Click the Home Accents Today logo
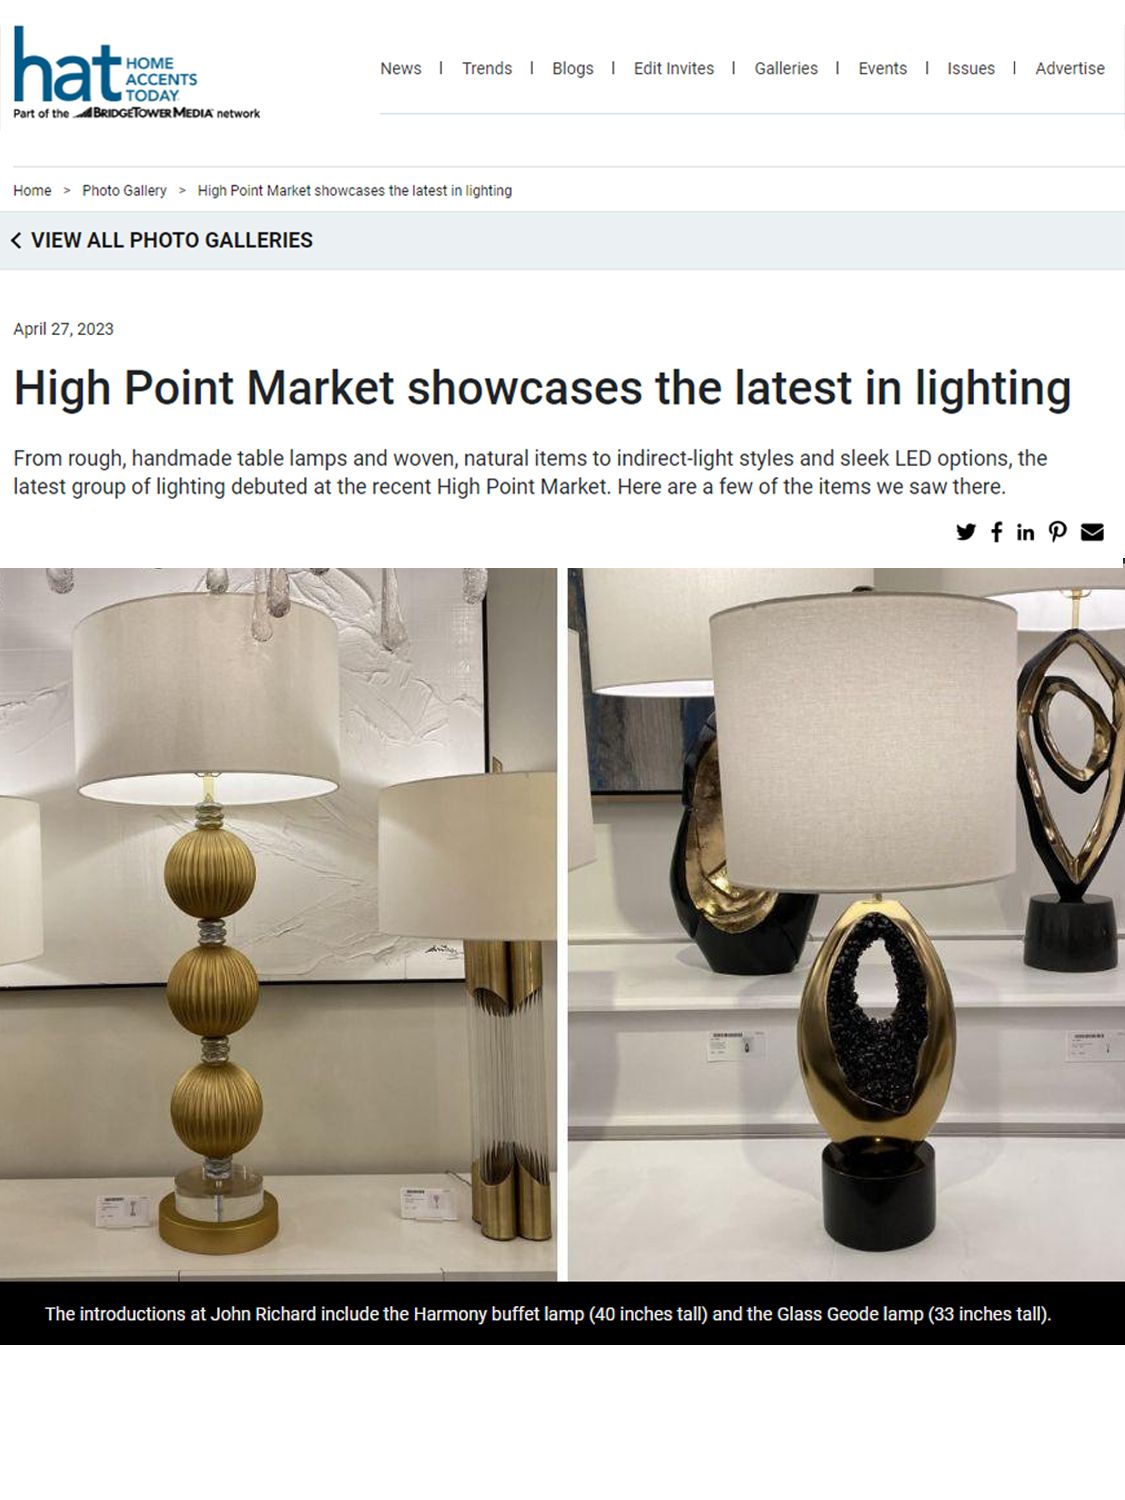Viewport: 1125px width, 1500px height. pos(136,73)
